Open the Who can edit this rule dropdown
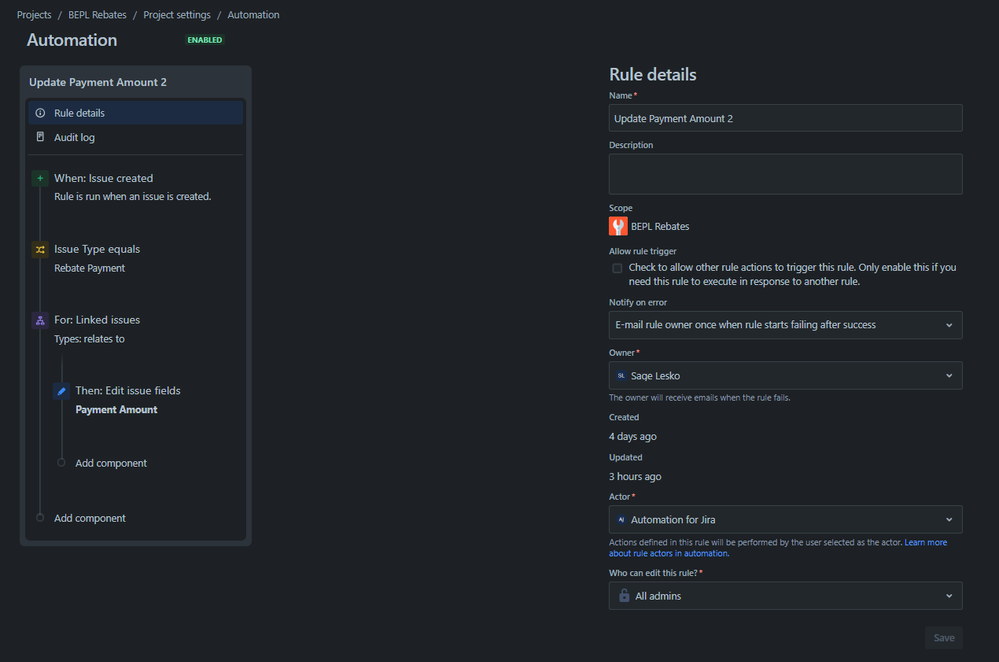Image resolution: width=999 pixels, height=662 pixels. point(786,596)
